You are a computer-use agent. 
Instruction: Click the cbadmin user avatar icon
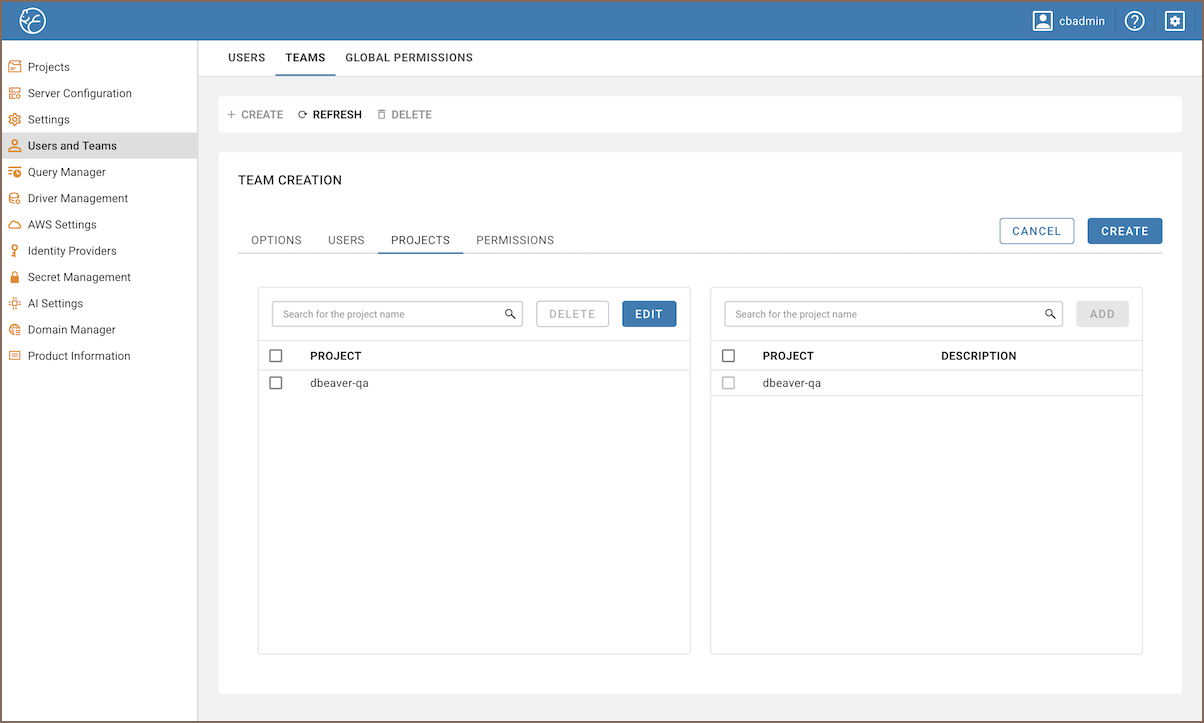pos(1043,21)
